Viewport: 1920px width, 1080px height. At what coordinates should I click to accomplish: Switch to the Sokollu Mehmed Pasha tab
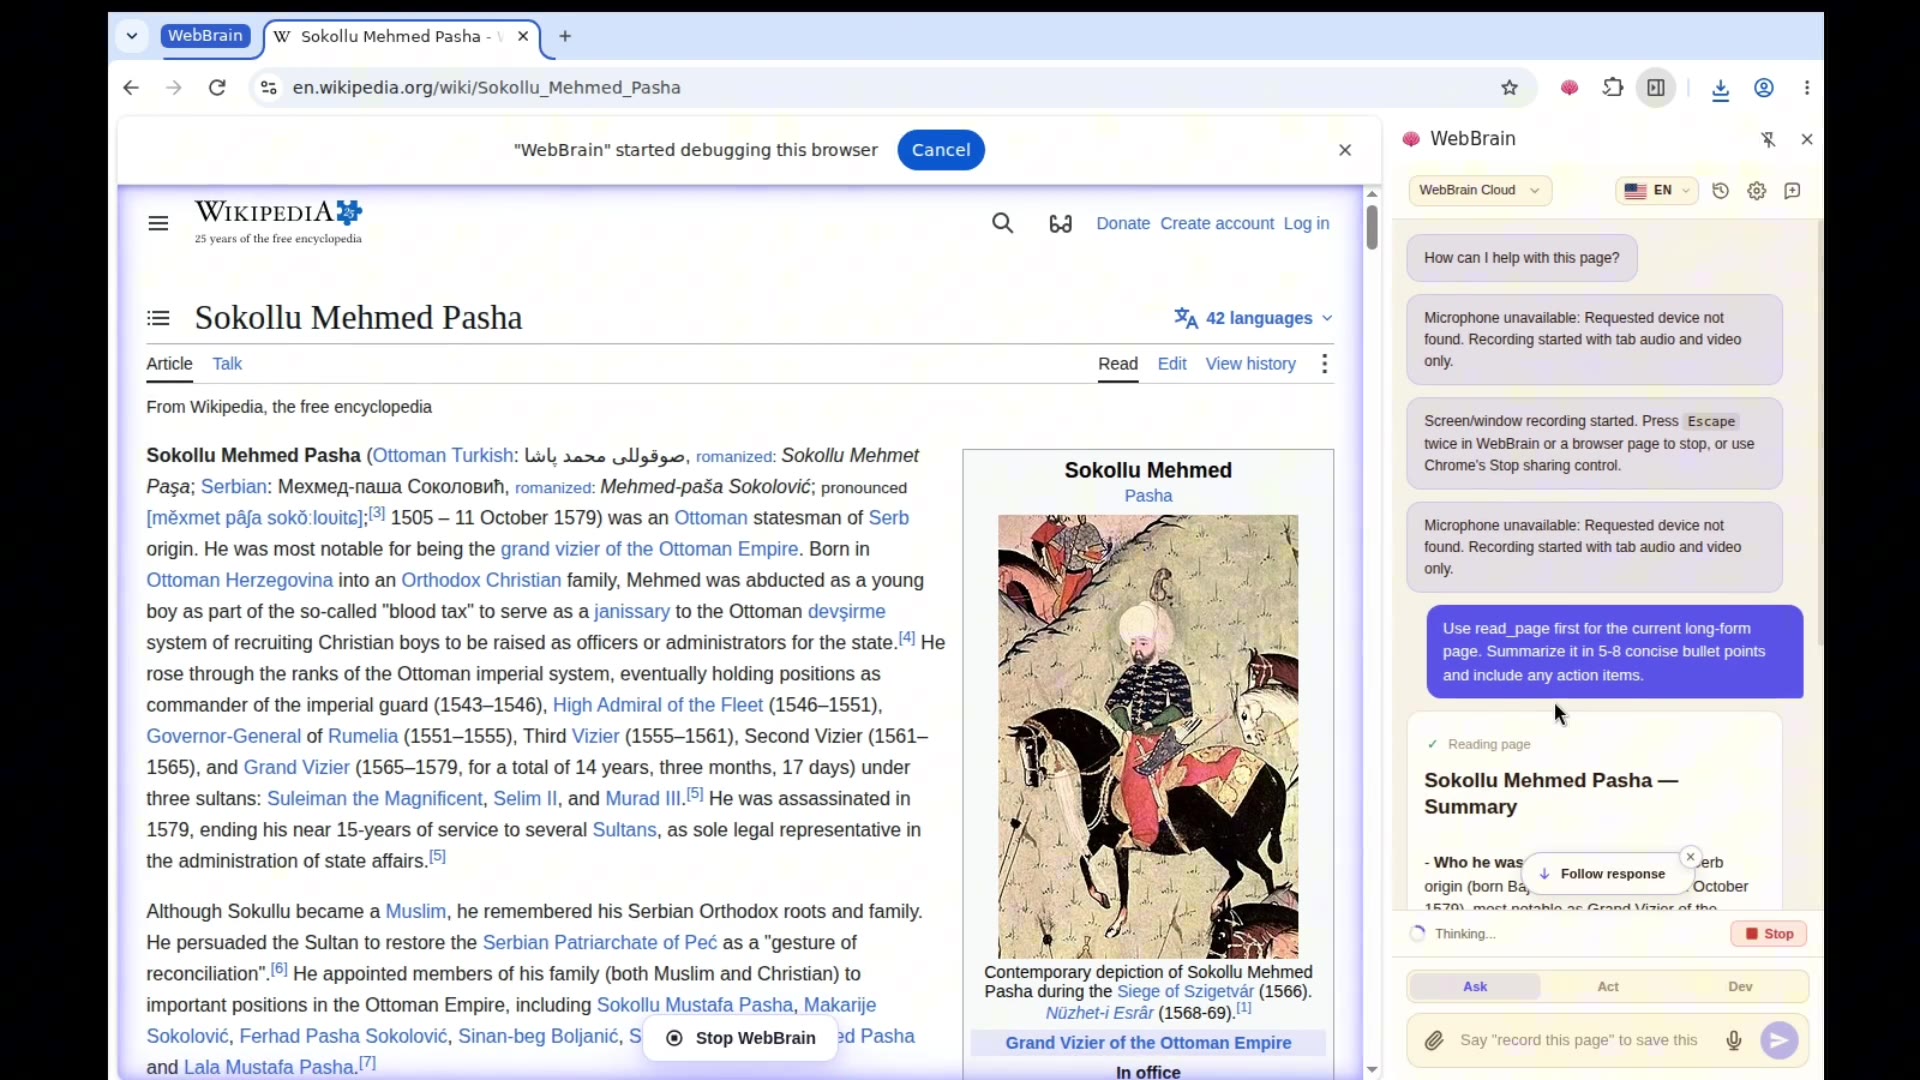click(400, 37)
